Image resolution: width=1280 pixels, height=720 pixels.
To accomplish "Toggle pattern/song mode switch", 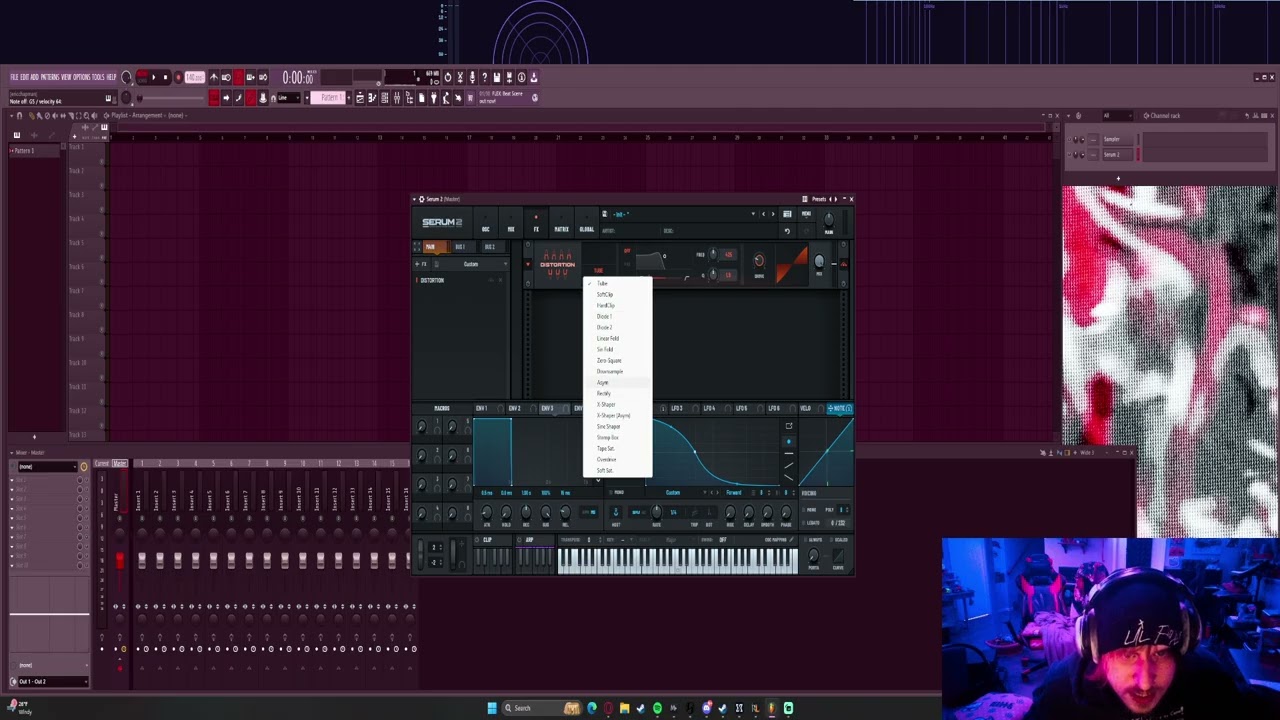I will 141,77.
